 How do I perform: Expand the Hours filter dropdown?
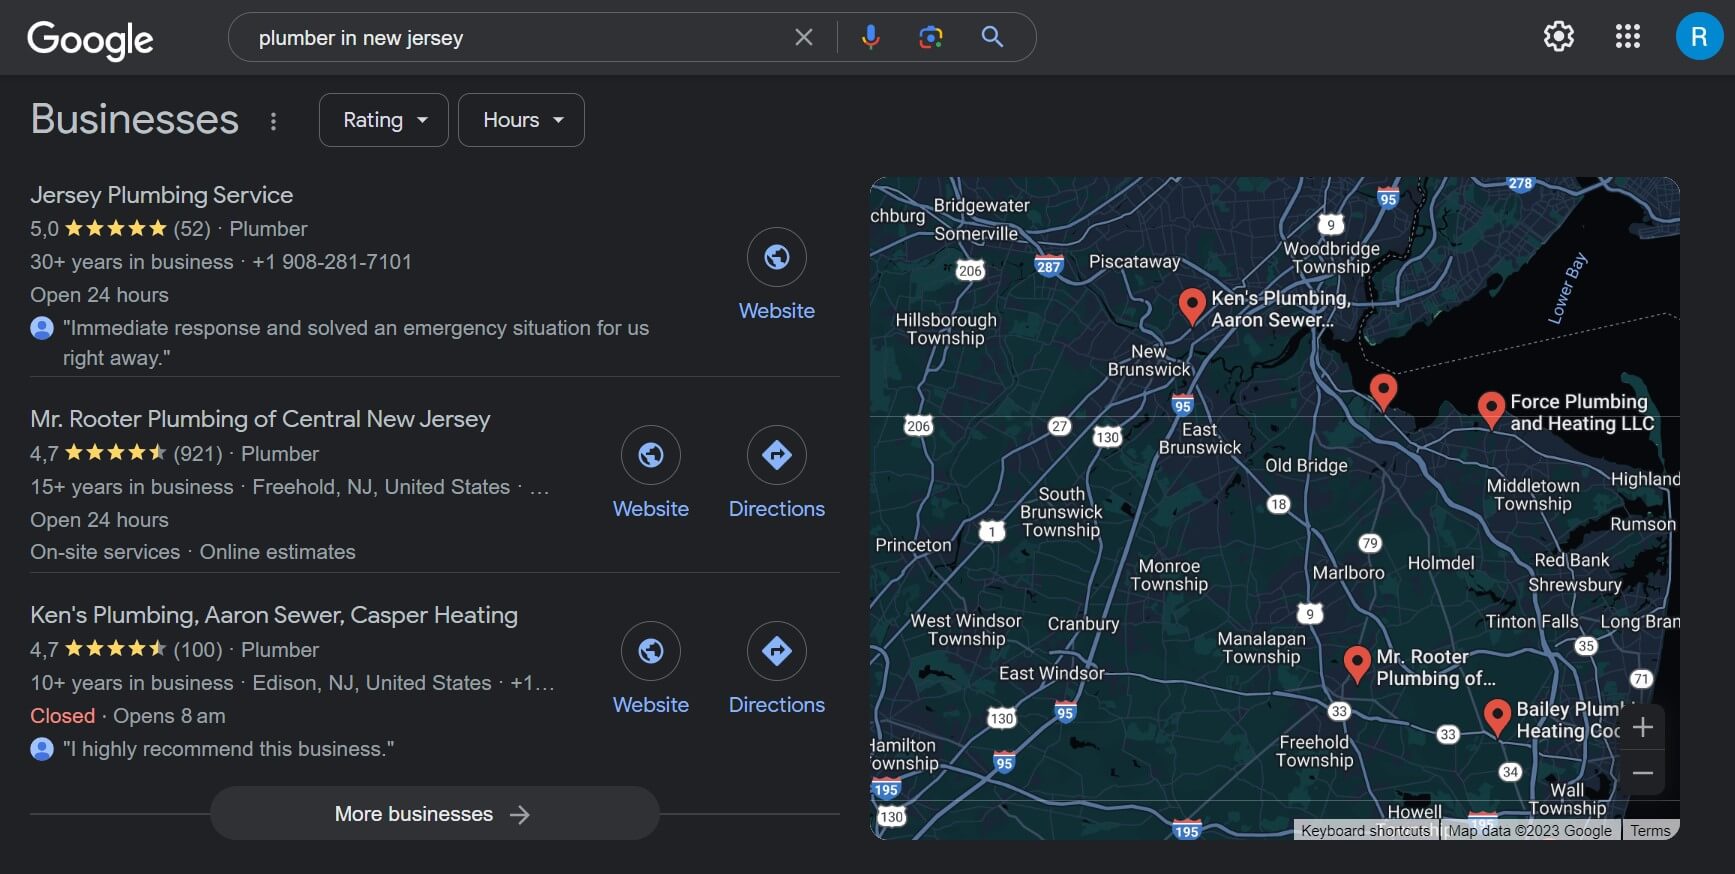pyautogui.click(x=521, y=120)
